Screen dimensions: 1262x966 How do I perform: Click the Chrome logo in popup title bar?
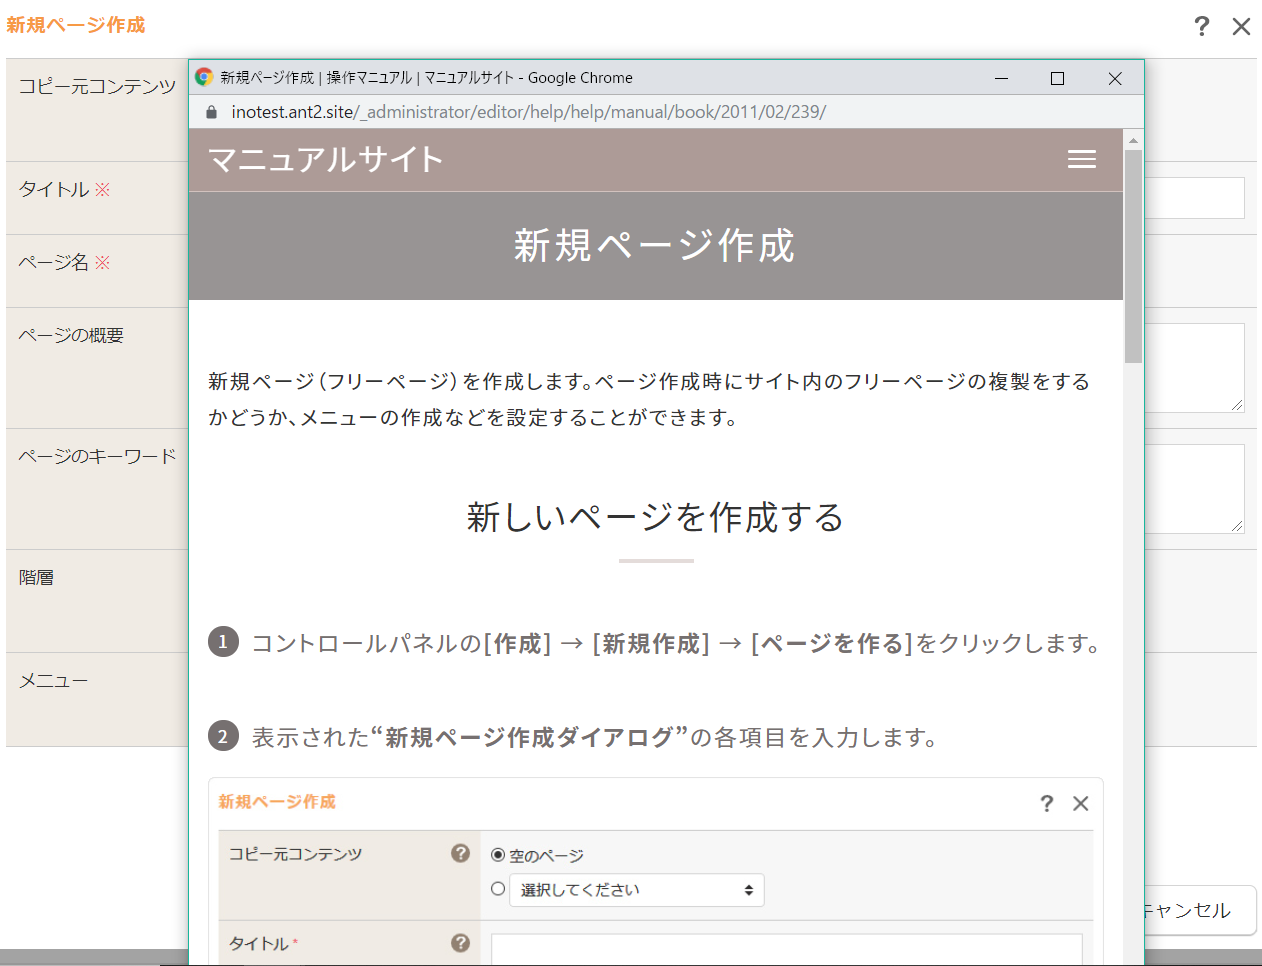pyautogui.click(x=204, y=77)
